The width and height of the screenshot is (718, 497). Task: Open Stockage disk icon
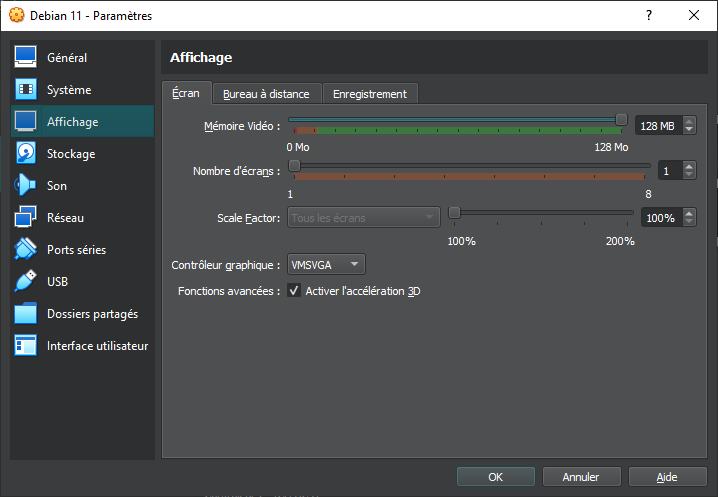pyautogui.click(x=26, y=153)
